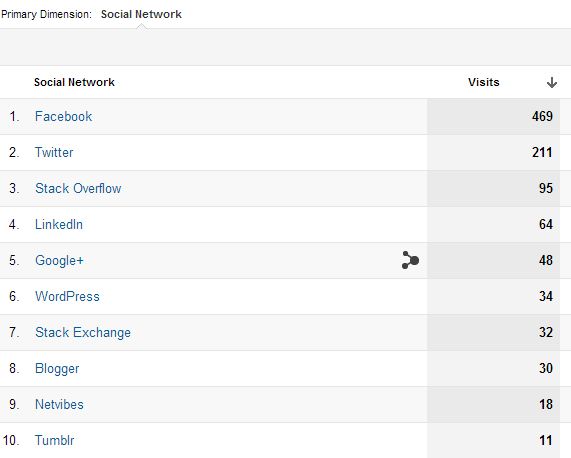Click the descending sort arrow beside Visits
Screen dimensions: 571x458
[x=552, y=83]
